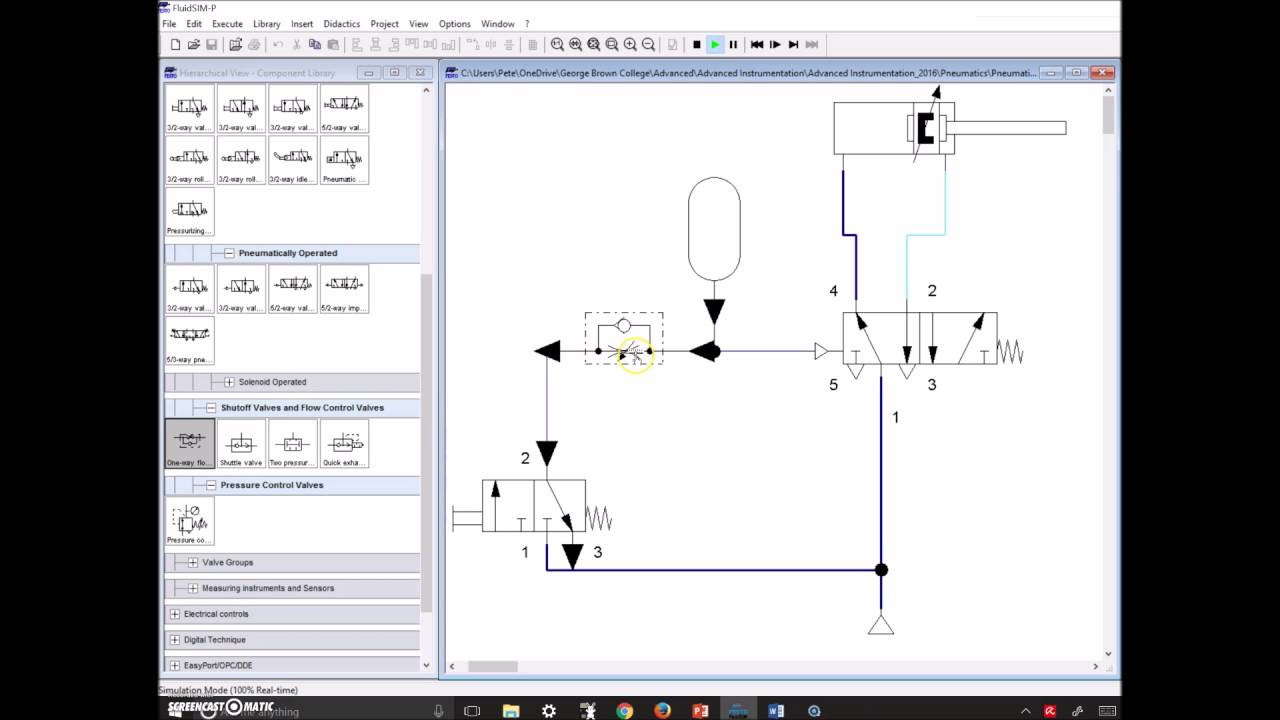Click the Paste toolbar icon
Screen dimensions: 1280x720
coord(333,44)
